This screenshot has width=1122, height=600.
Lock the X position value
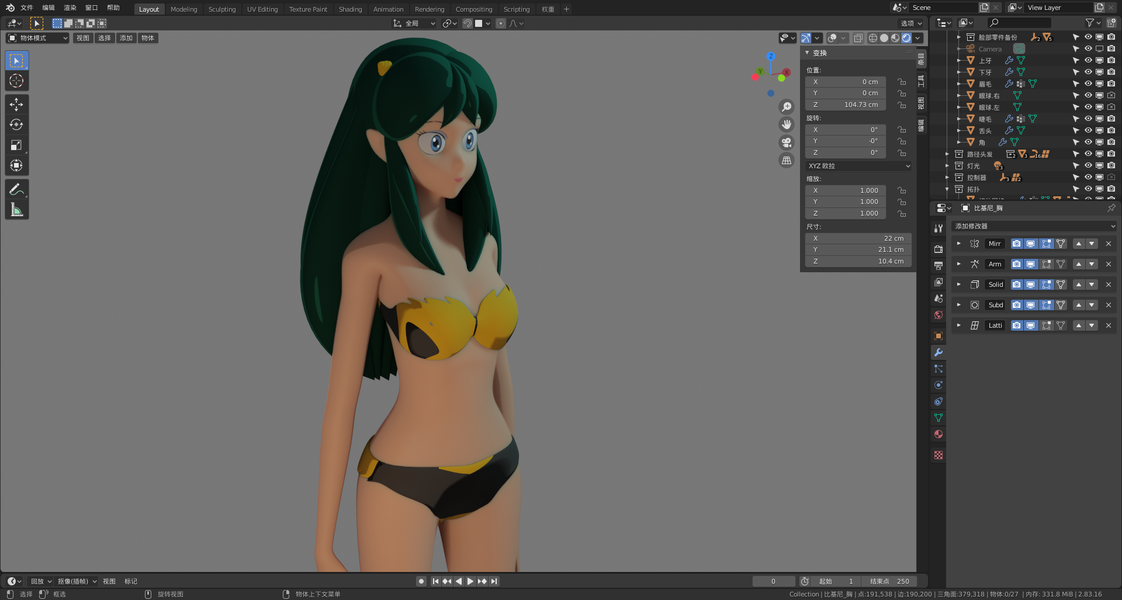902,82
